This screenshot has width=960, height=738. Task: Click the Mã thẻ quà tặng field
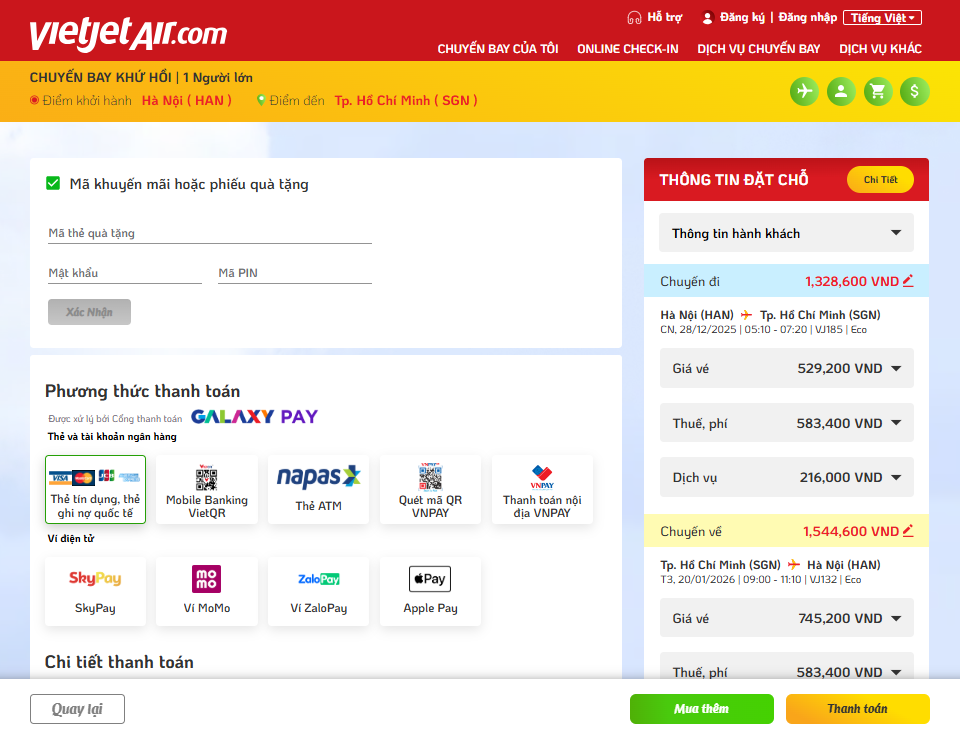click(210, 233)
